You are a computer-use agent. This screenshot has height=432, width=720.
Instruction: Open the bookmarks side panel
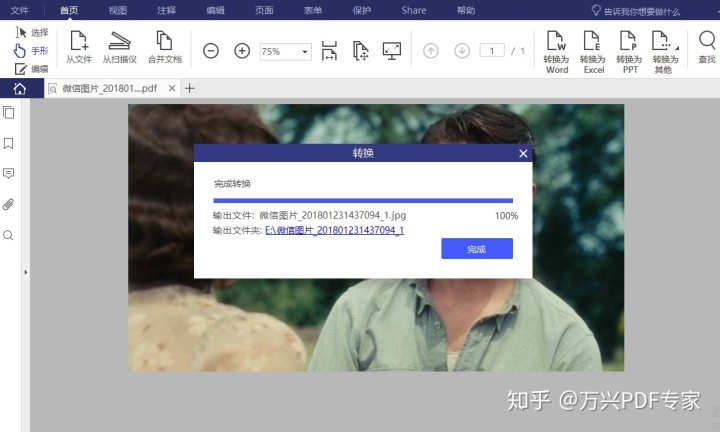tap(8, 143)
